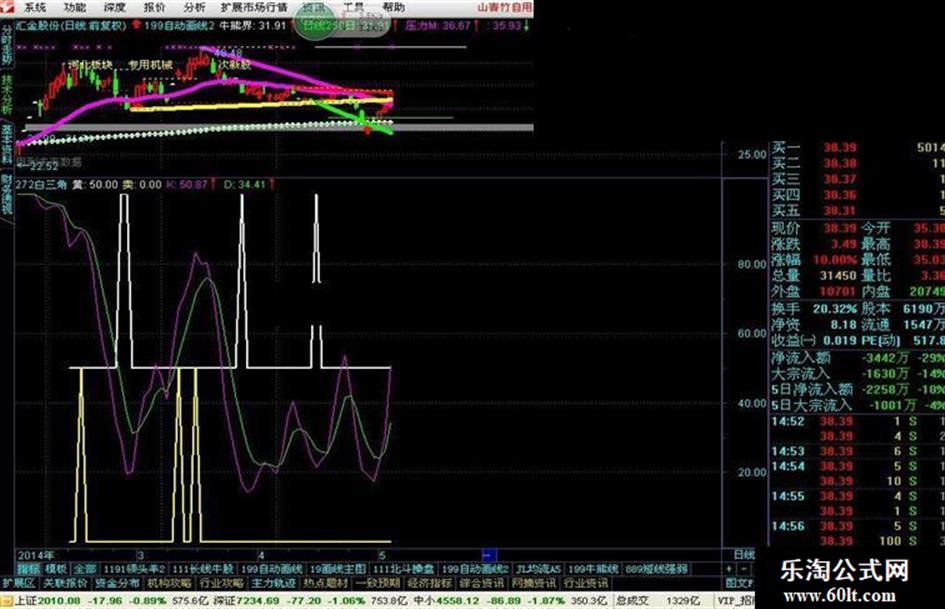This screenshot has width=945, height=609.
Task: Open the 热点题材 tab
Action: pos(325,583)
